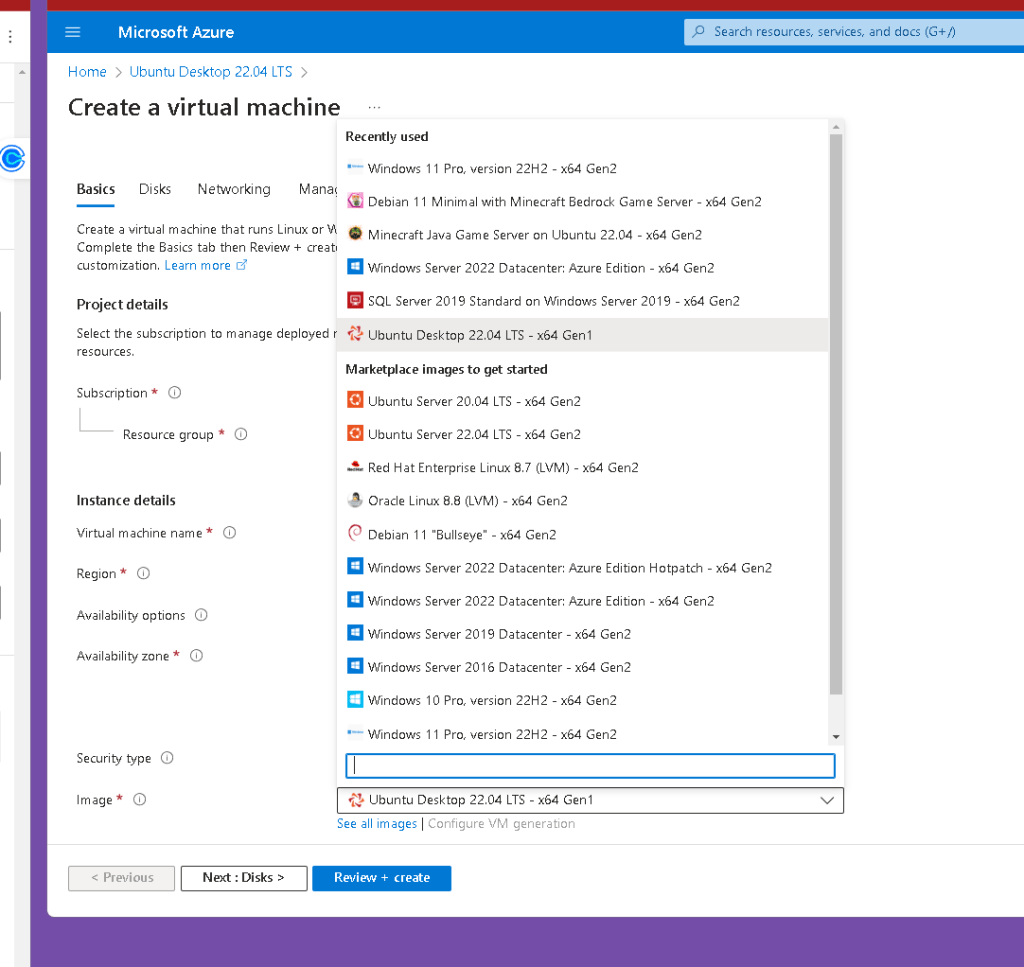Select Red Hat Enterprise Linux 8.7 (LVM)

click(582, 468)
